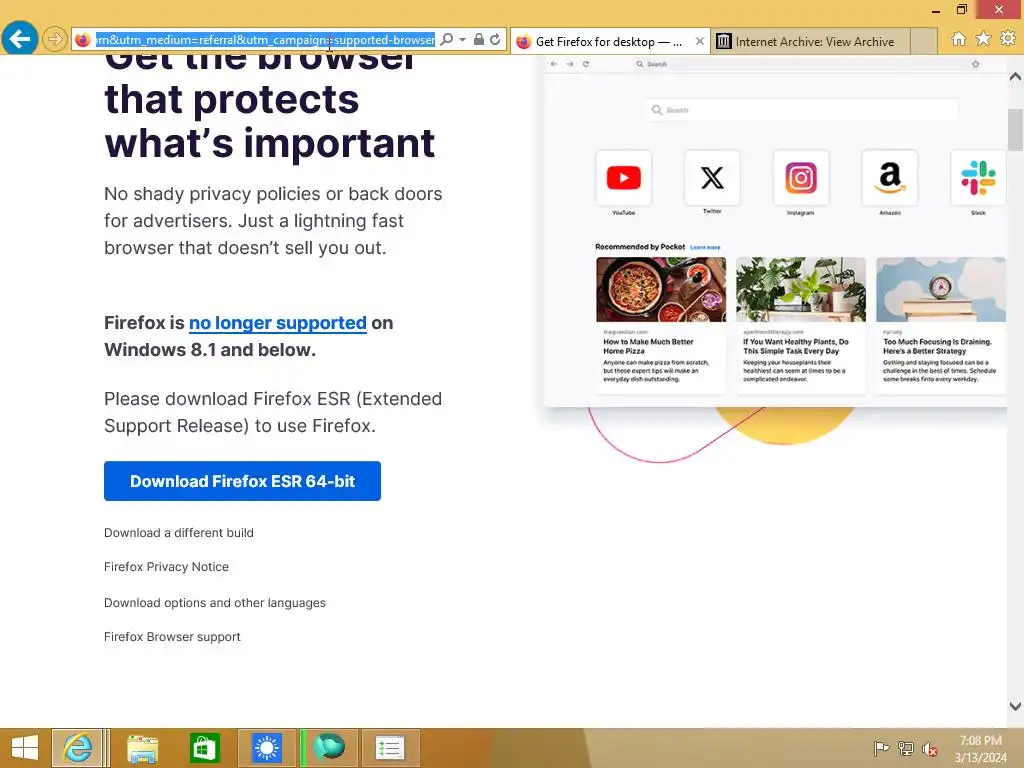Click the vertical scrollbar thumb
This screenshot has height=768, width=1024.
coord(1015,130)
